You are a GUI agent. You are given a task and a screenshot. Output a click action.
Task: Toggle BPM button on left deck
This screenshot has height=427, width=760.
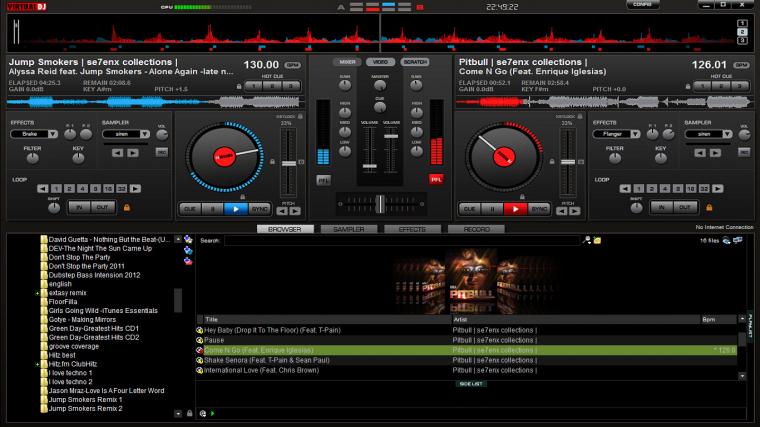coord(292,65)
